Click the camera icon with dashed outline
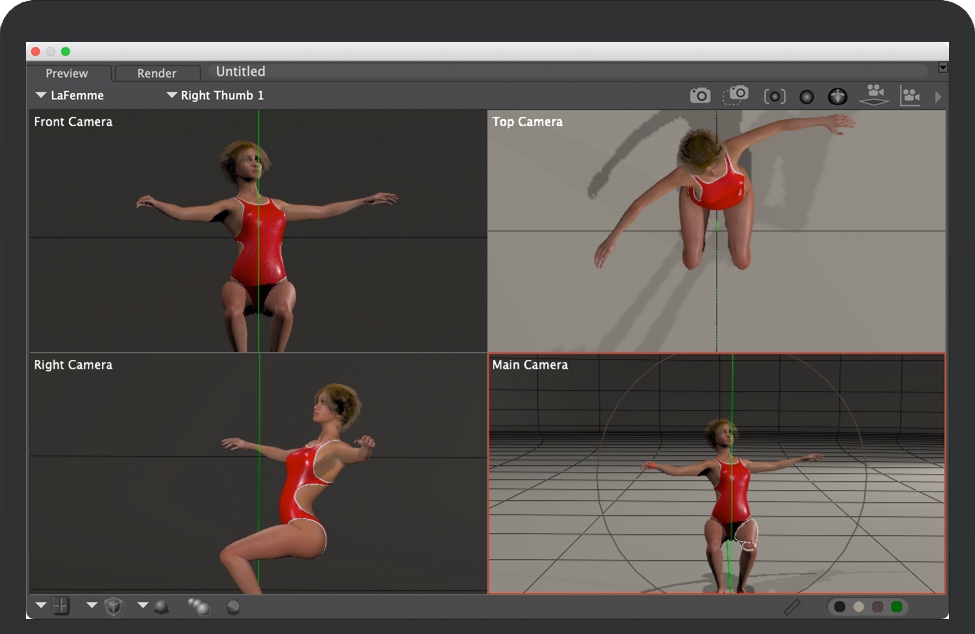The height and width of the screenshot is (634, 975). (x=737, y=95)
